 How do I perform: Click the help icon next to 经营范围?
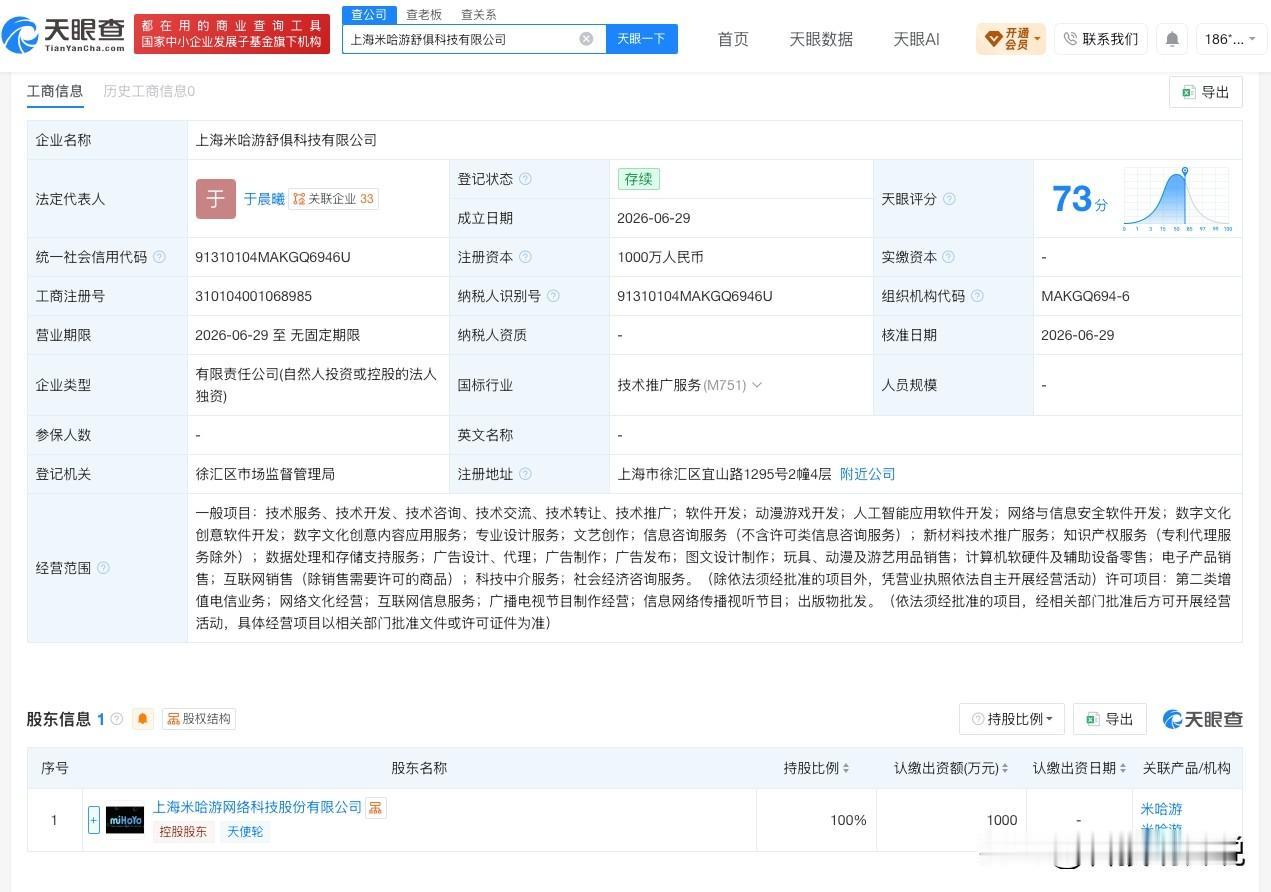(x=103, y=568)
